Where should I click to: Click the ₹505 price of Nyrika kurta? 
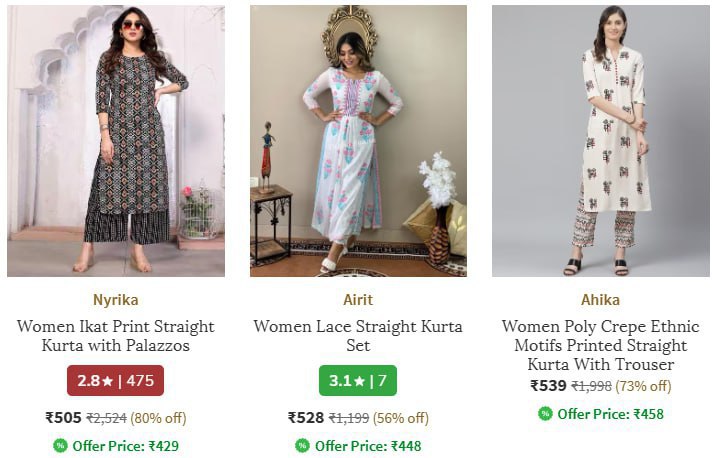tap(63, 418)
